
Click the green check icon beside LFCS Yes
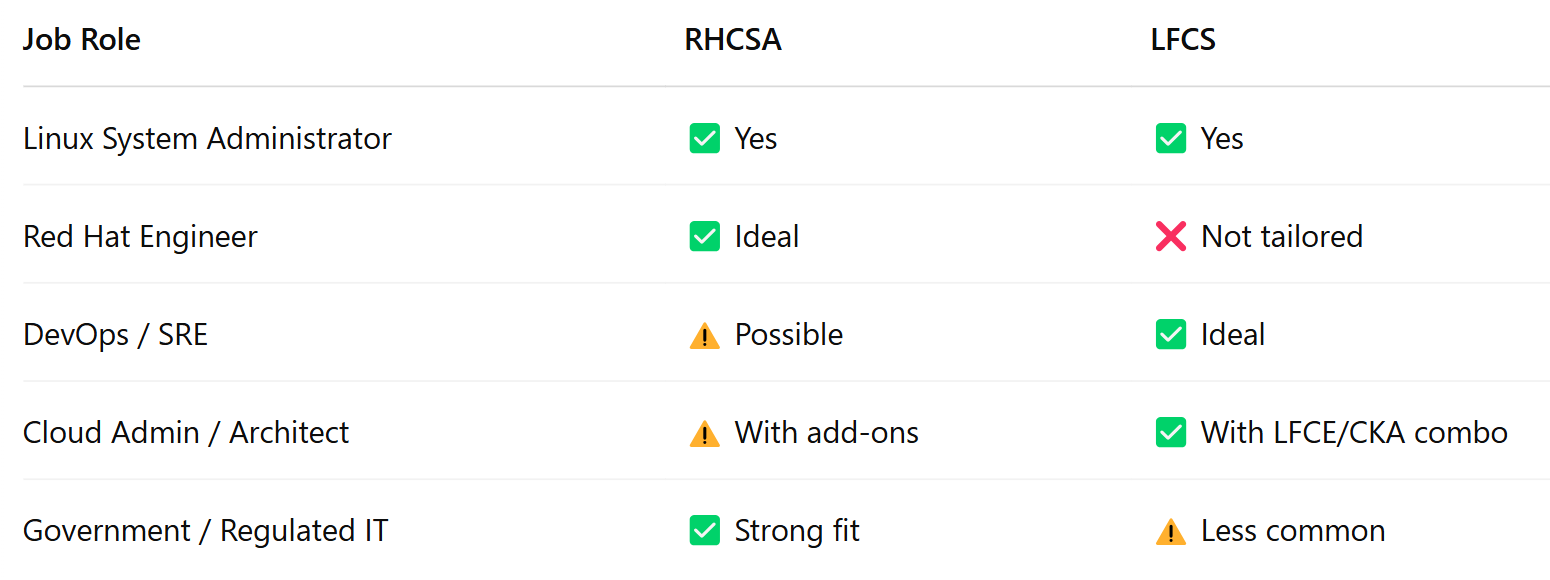pyautogui.click(x=1171, y=138)
